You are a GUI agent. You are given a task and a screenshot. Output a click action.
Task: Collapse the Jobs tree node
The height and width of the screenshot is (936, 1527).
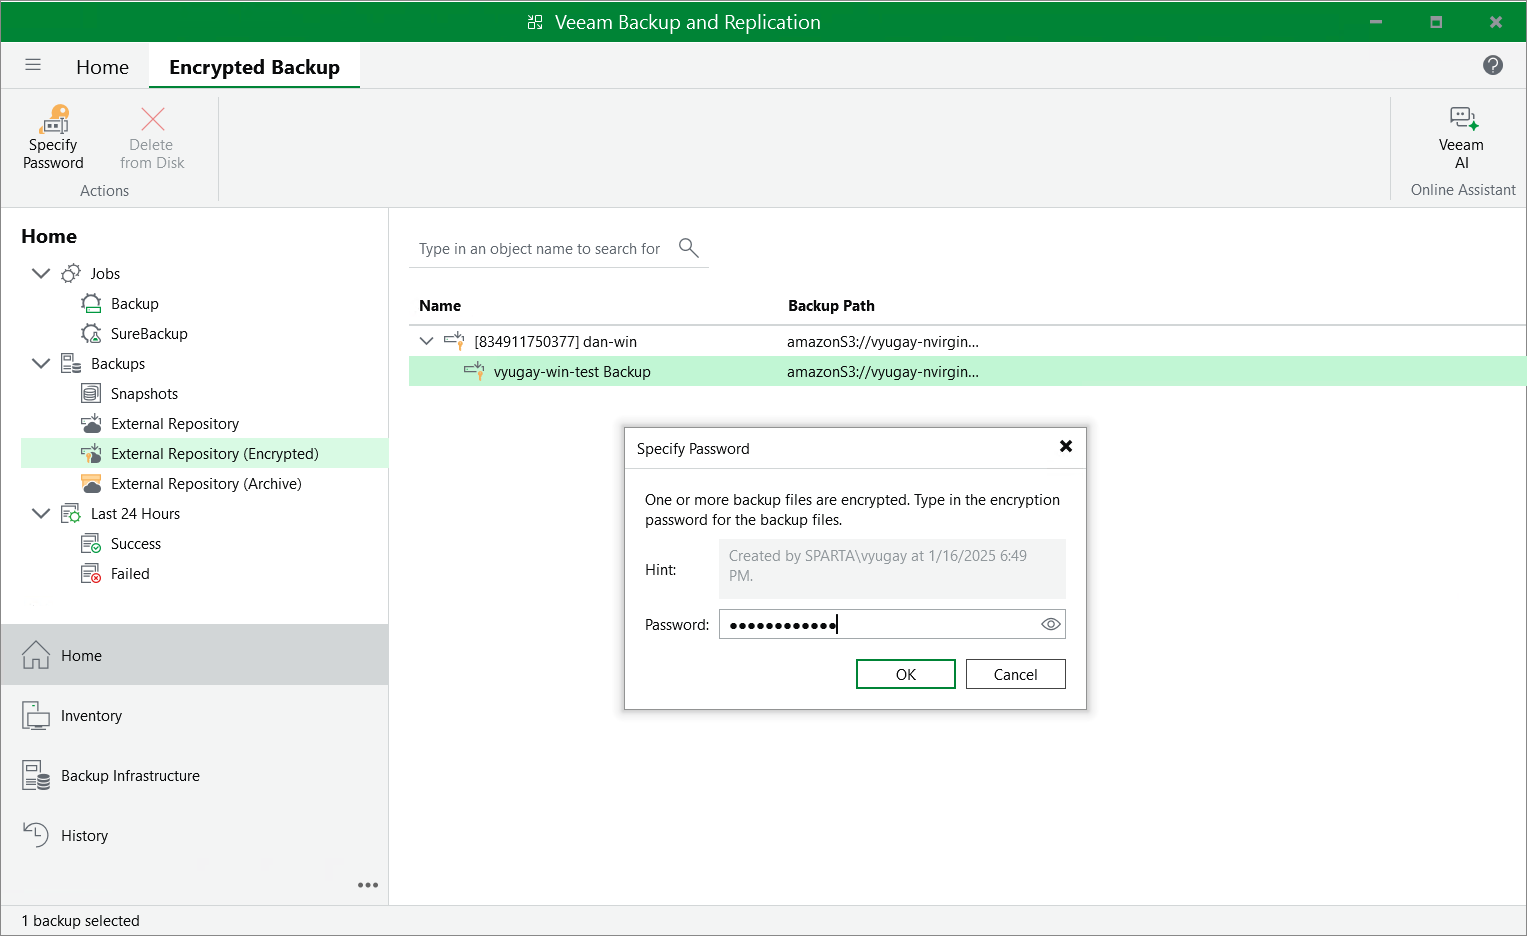point(41,273)
